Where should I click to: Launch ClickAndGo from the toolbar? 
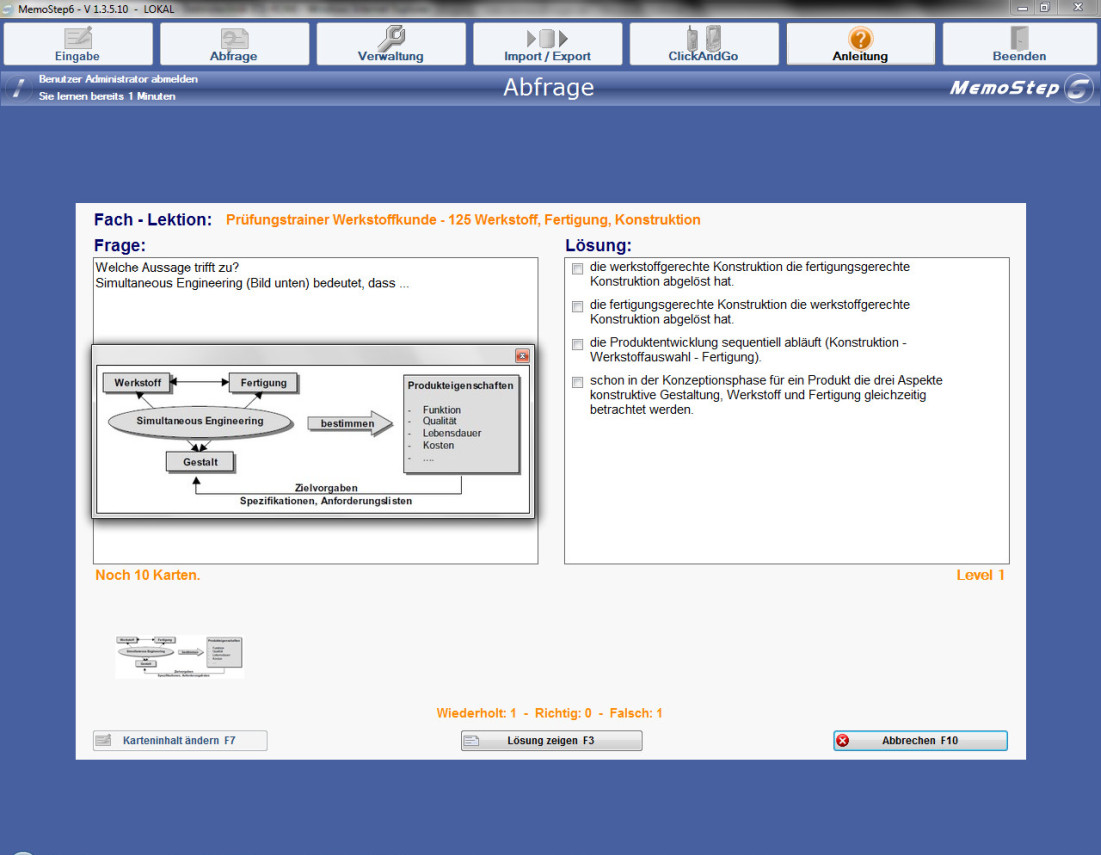[703, 44]
